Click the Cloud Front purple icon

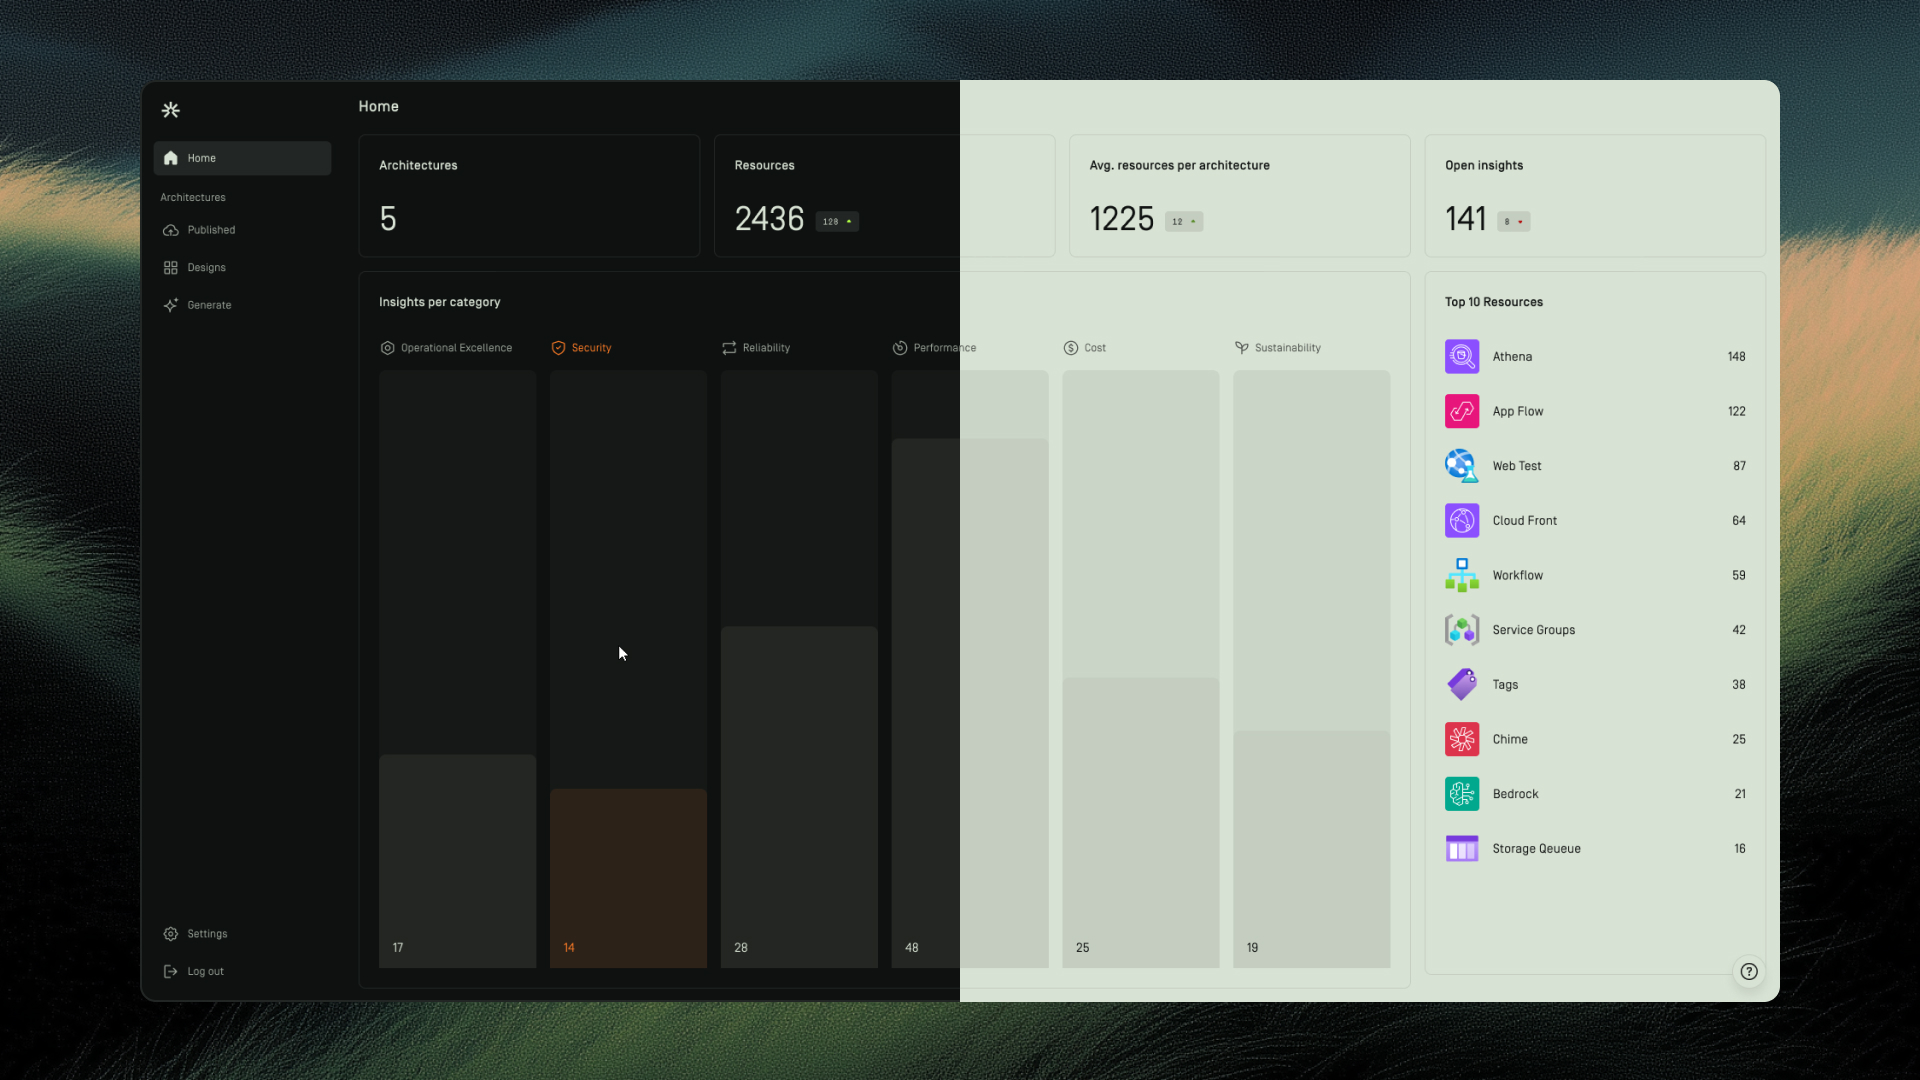(x=1461, y=521)
